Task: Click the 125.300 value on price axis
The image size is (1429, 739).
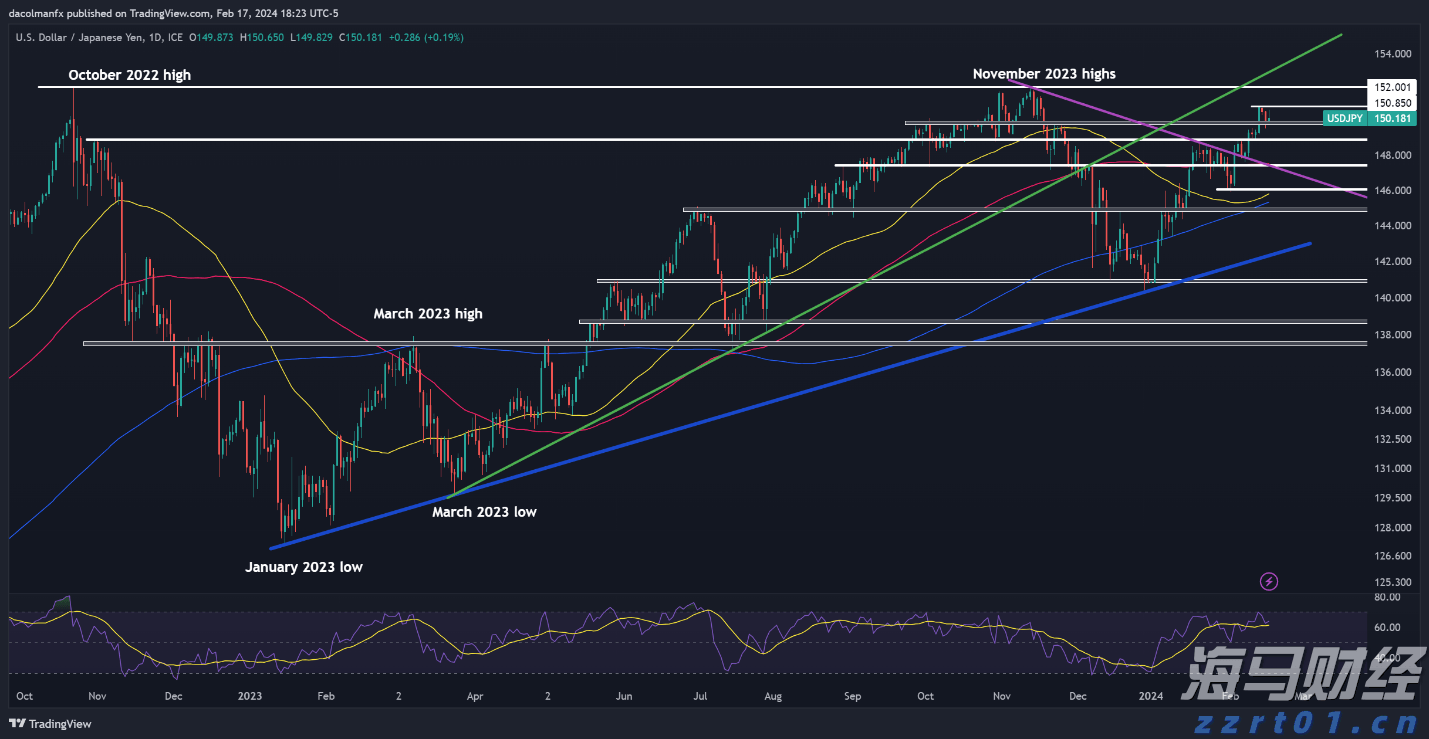Action: [x=1392, y=582]
